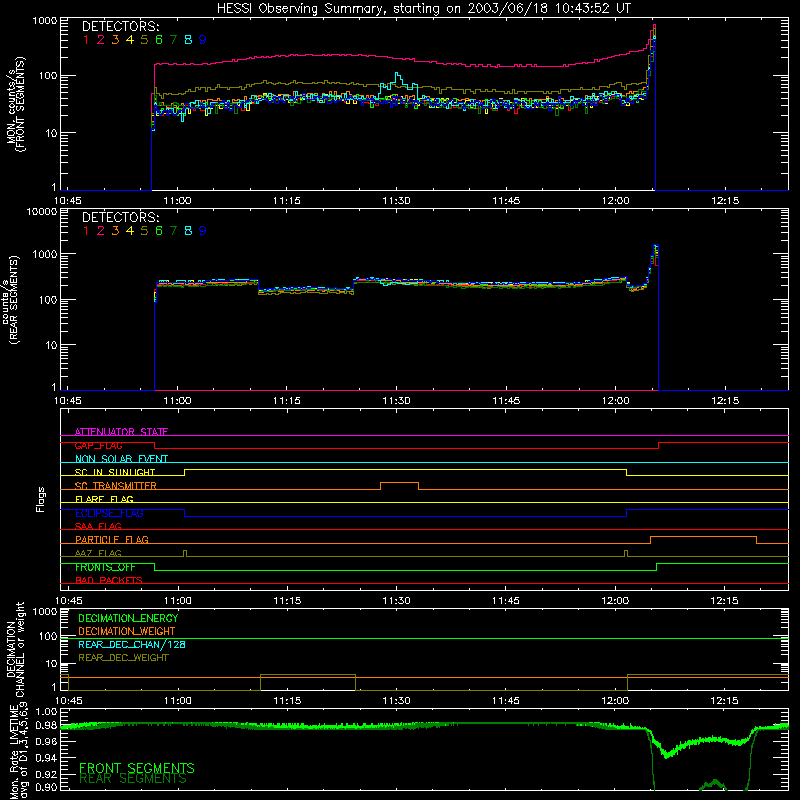Click the 10:45 time tick under the front segments plot
Screen dimensions: 800x800
(x=67, y=201)
